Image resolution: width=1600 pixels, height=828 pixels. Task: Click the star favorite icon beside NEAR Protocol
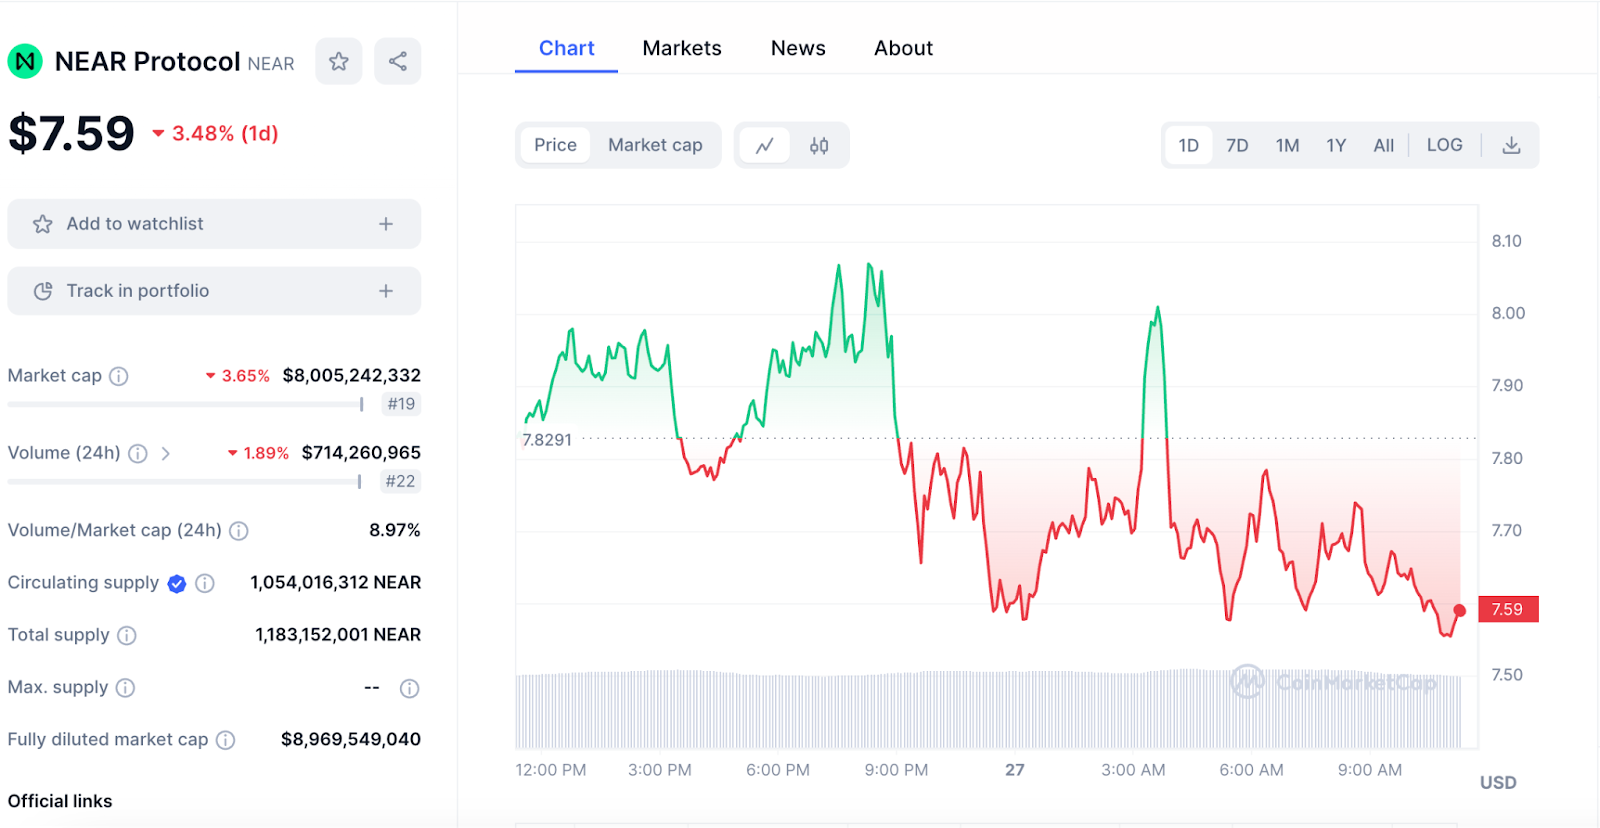pyautogui.click(x=339, y=62)
